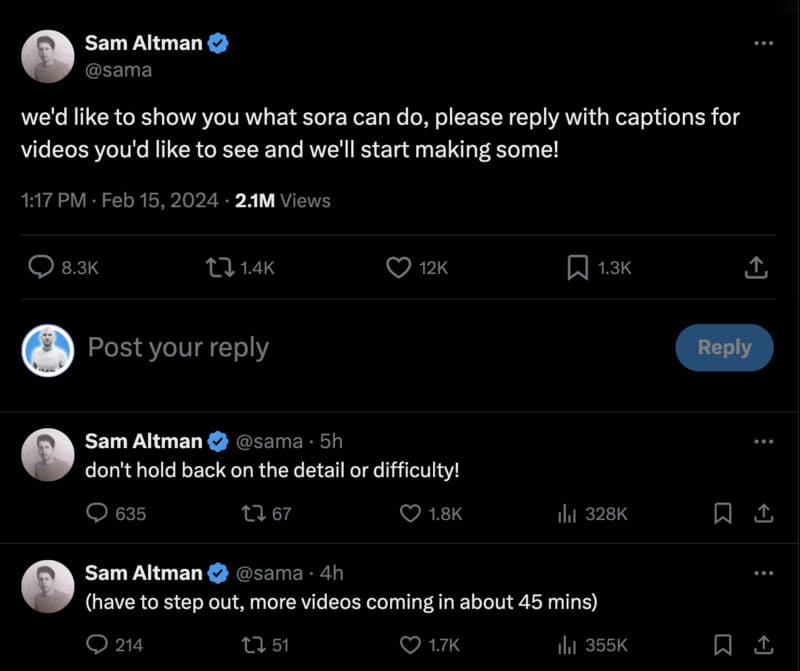The height and width of the screenshot is (671, 800).
Task: Toggle like on the 45 mins reply
Action: [x=410, y=645]
